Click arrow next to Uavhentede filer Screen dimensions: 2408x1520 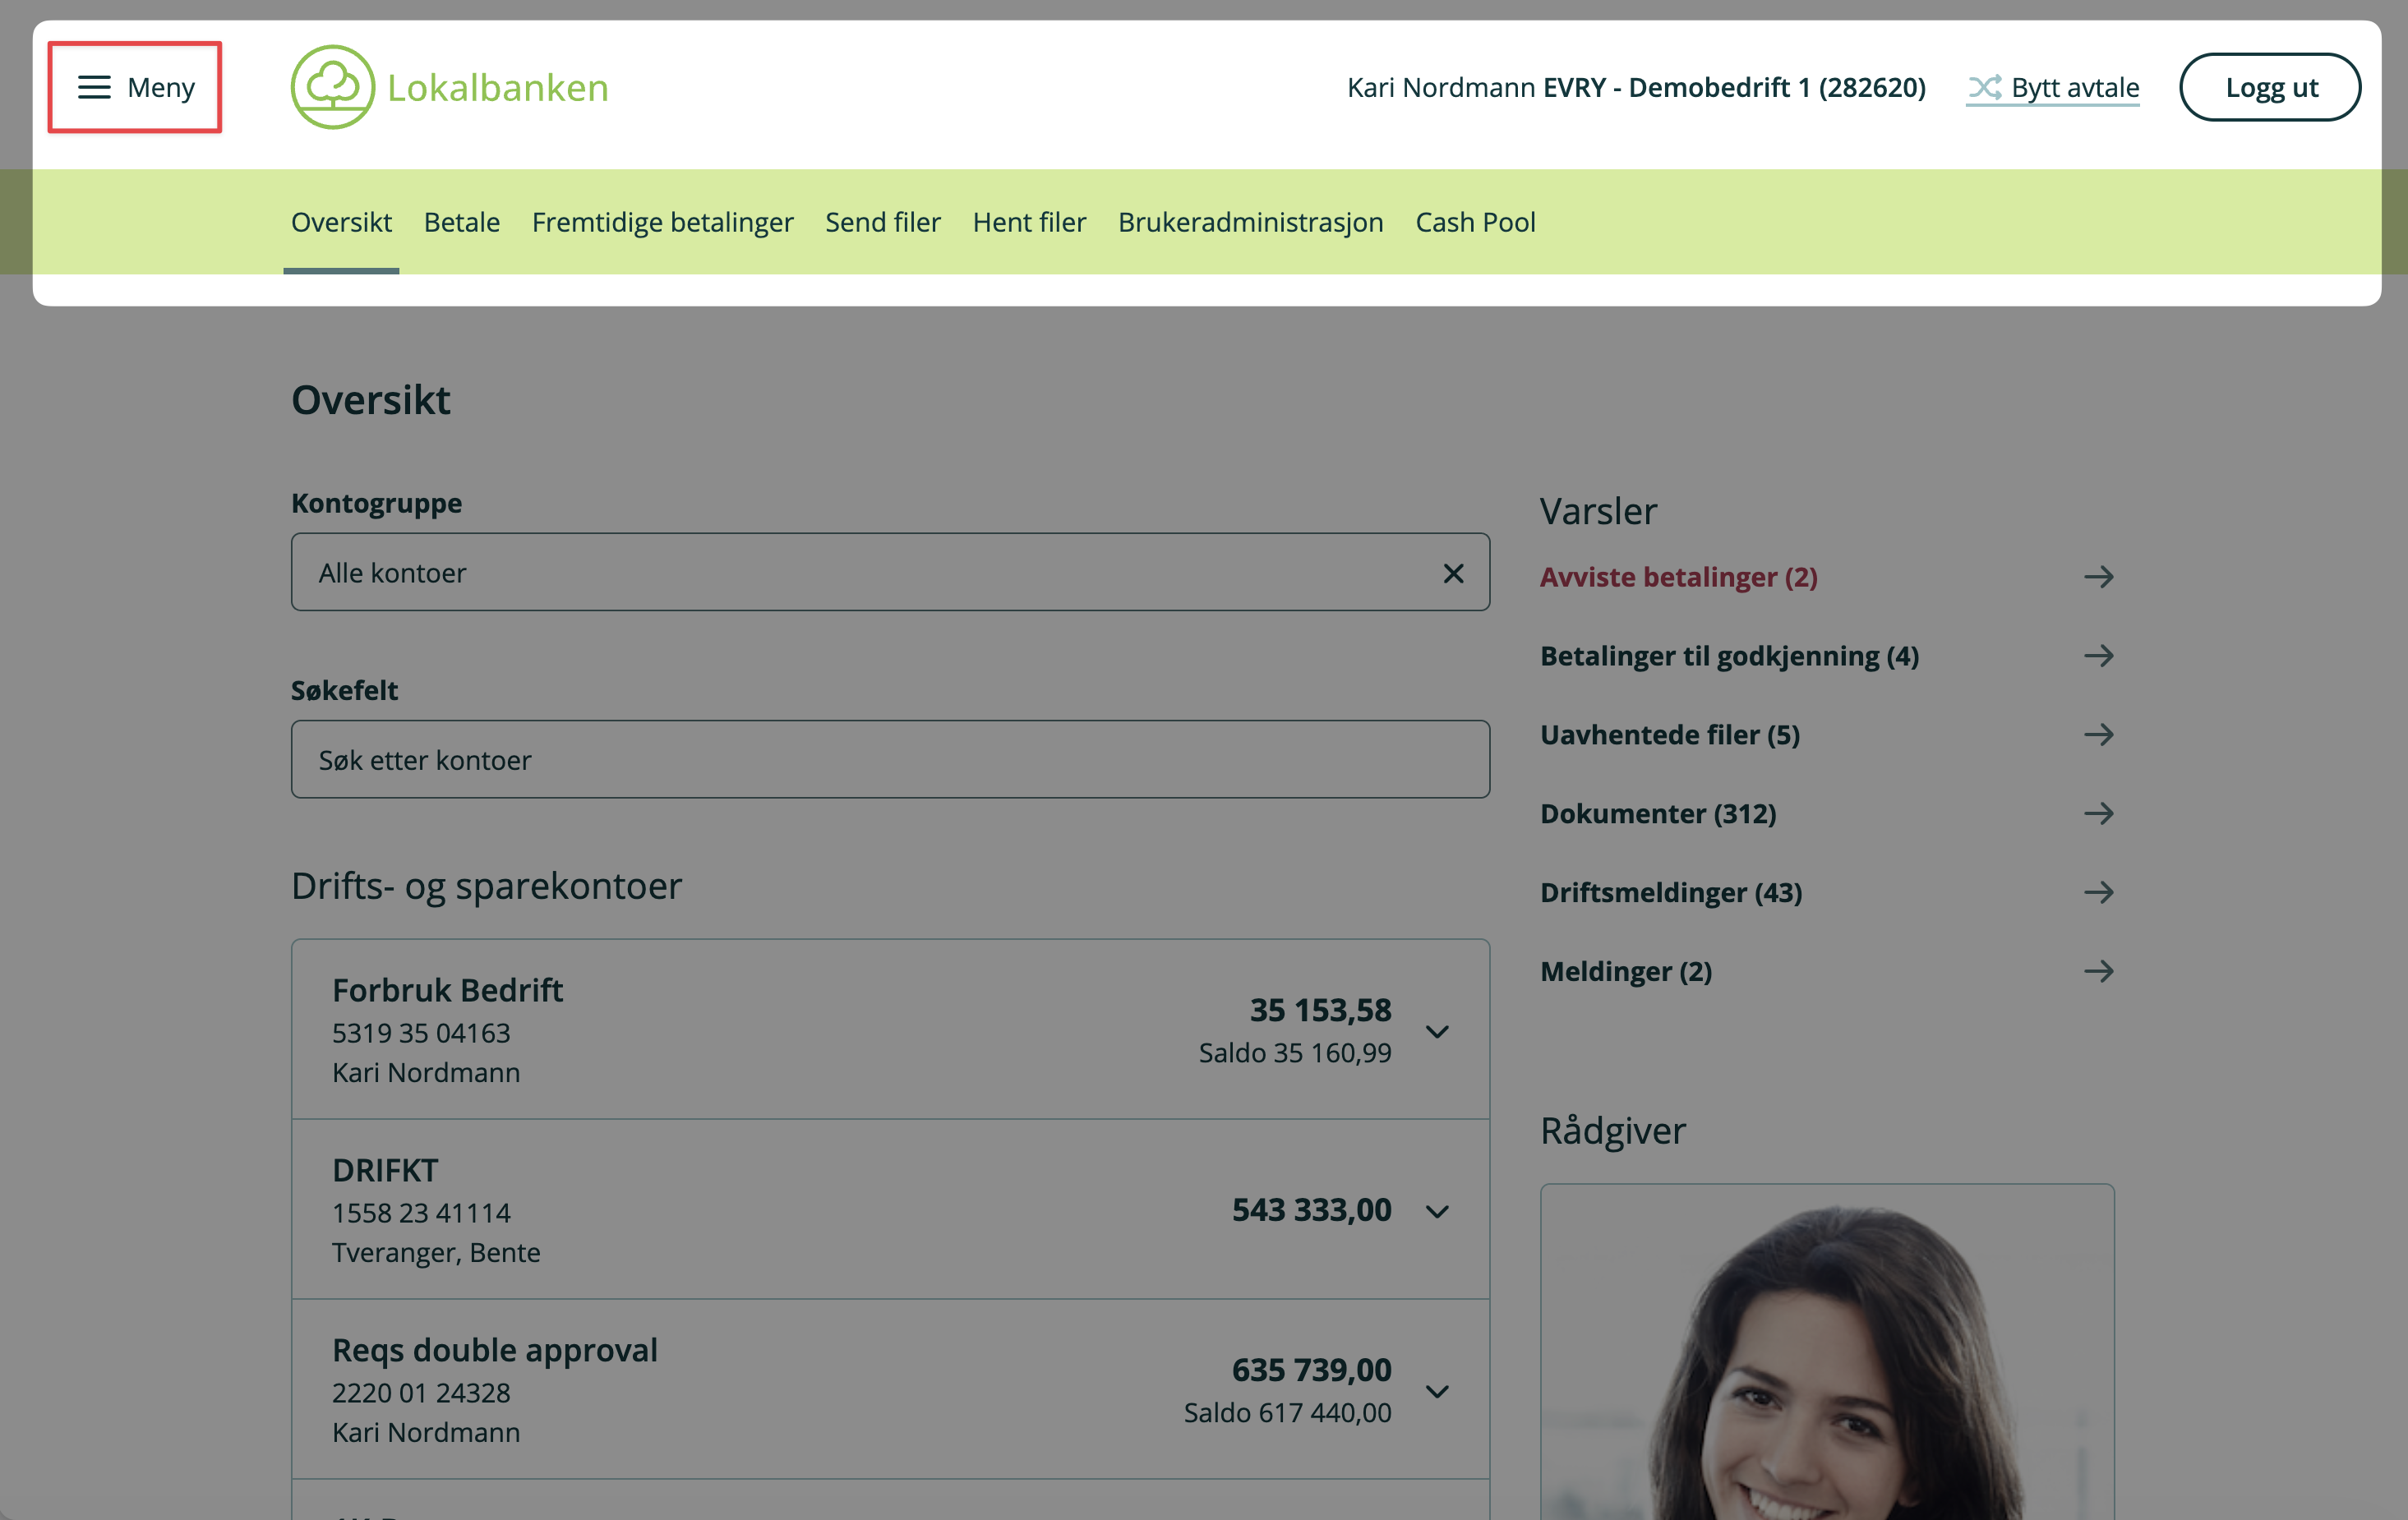(x=2098, y=735)
